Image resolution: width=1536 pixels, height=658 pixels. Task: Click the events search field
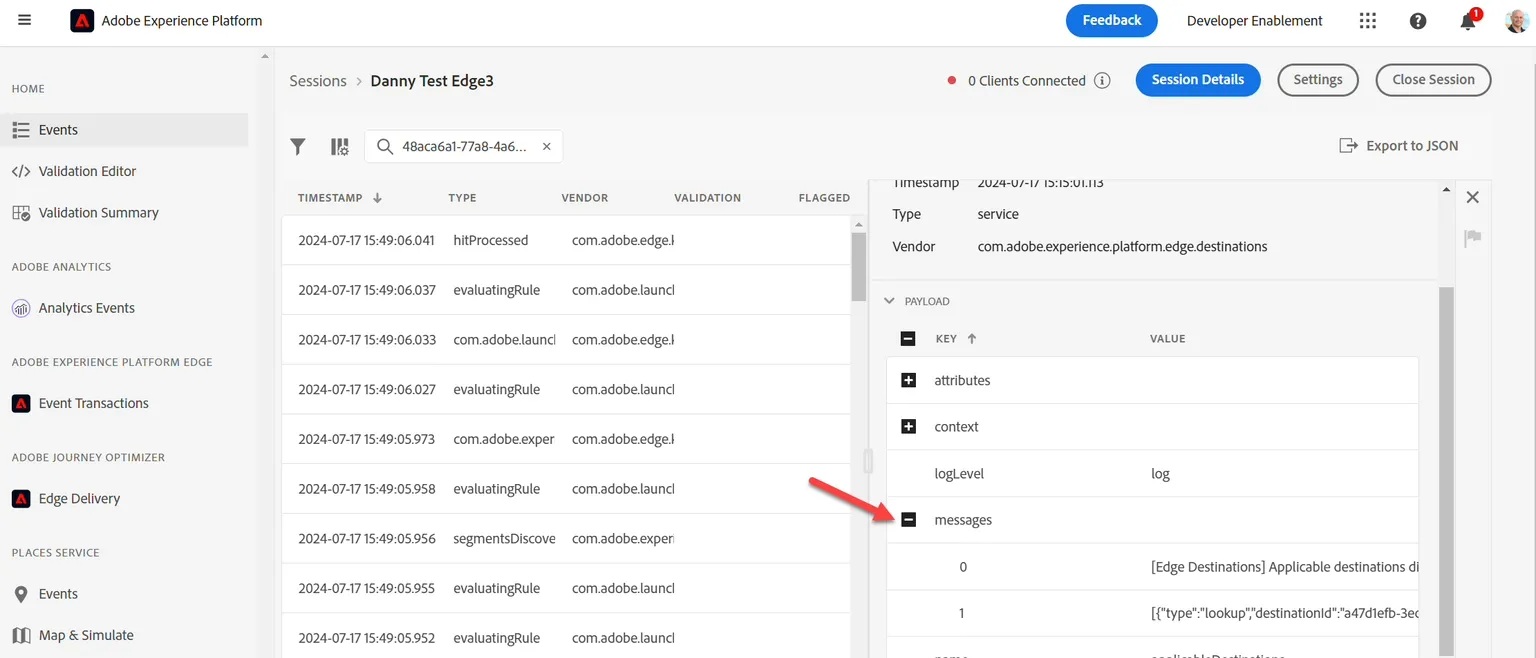click(x=464, y=146)
